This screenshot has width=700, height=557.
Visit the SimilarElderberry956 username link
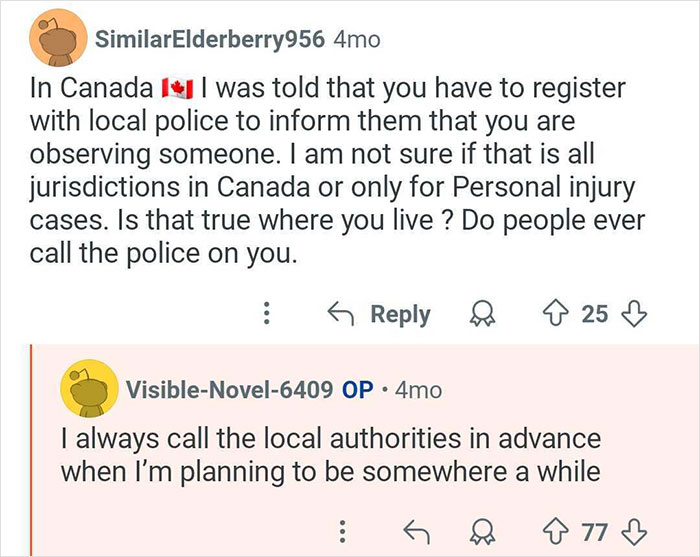click(x=209, y=40)
